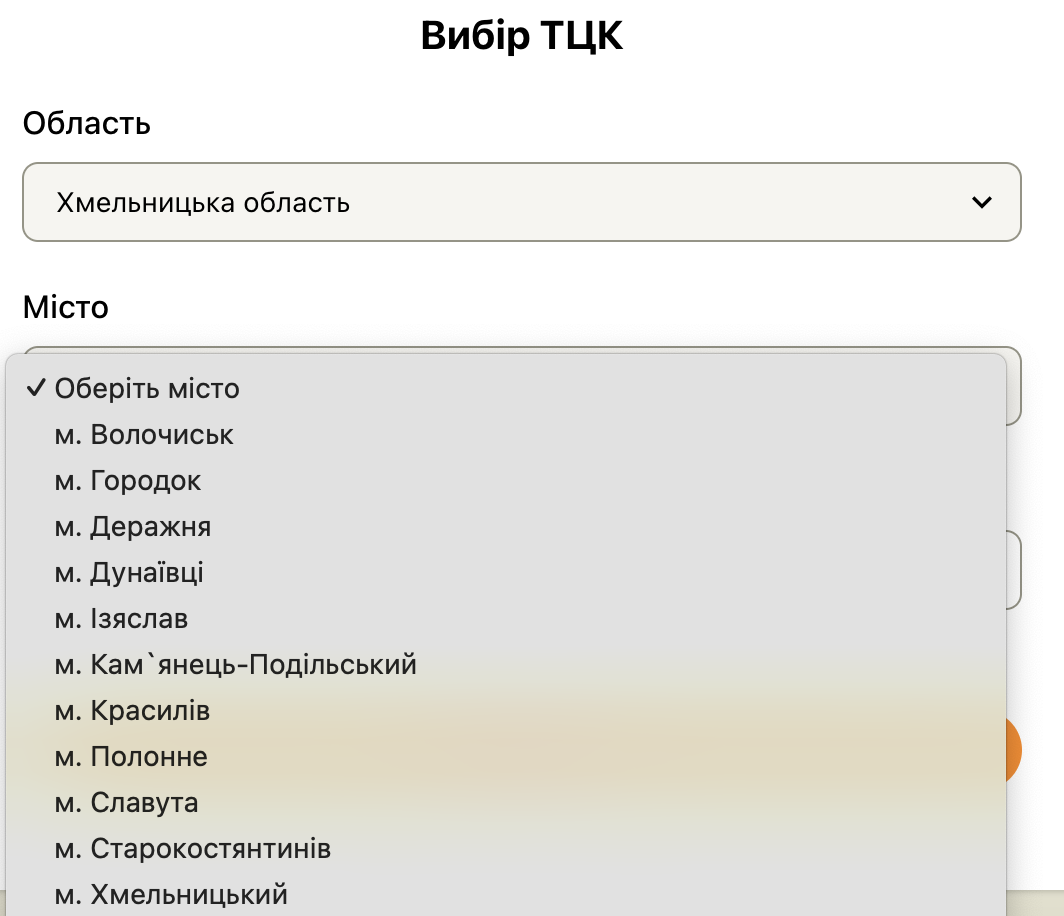This screenshot has height=916, width=1064.
Task: Click the checkmark beside Оберіть місто
Action: coord(37,388)
